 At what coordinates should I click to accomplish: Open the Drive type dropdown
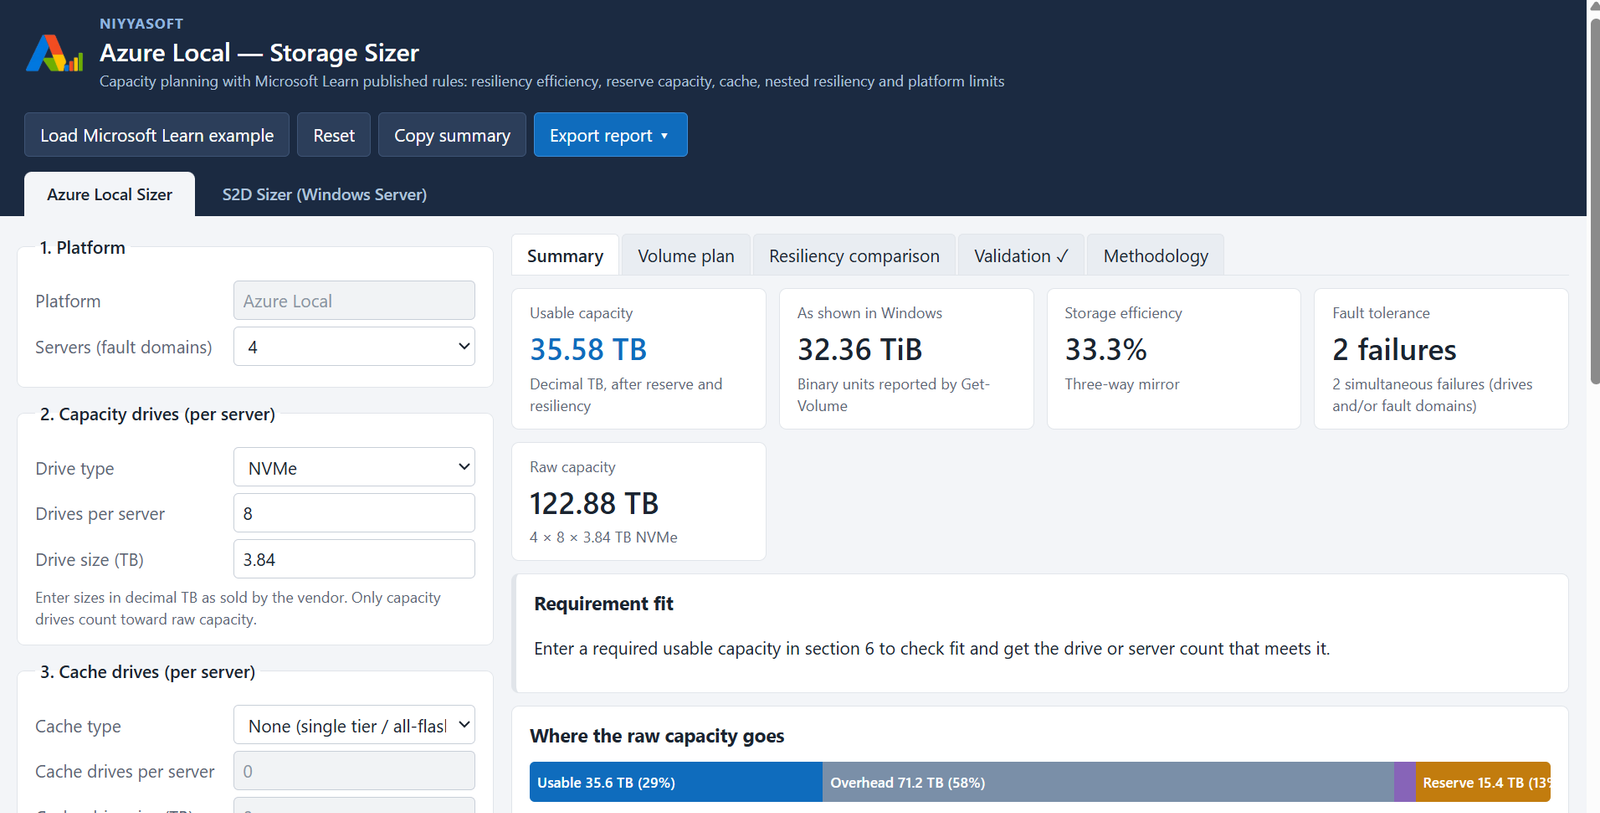point(354,467)
